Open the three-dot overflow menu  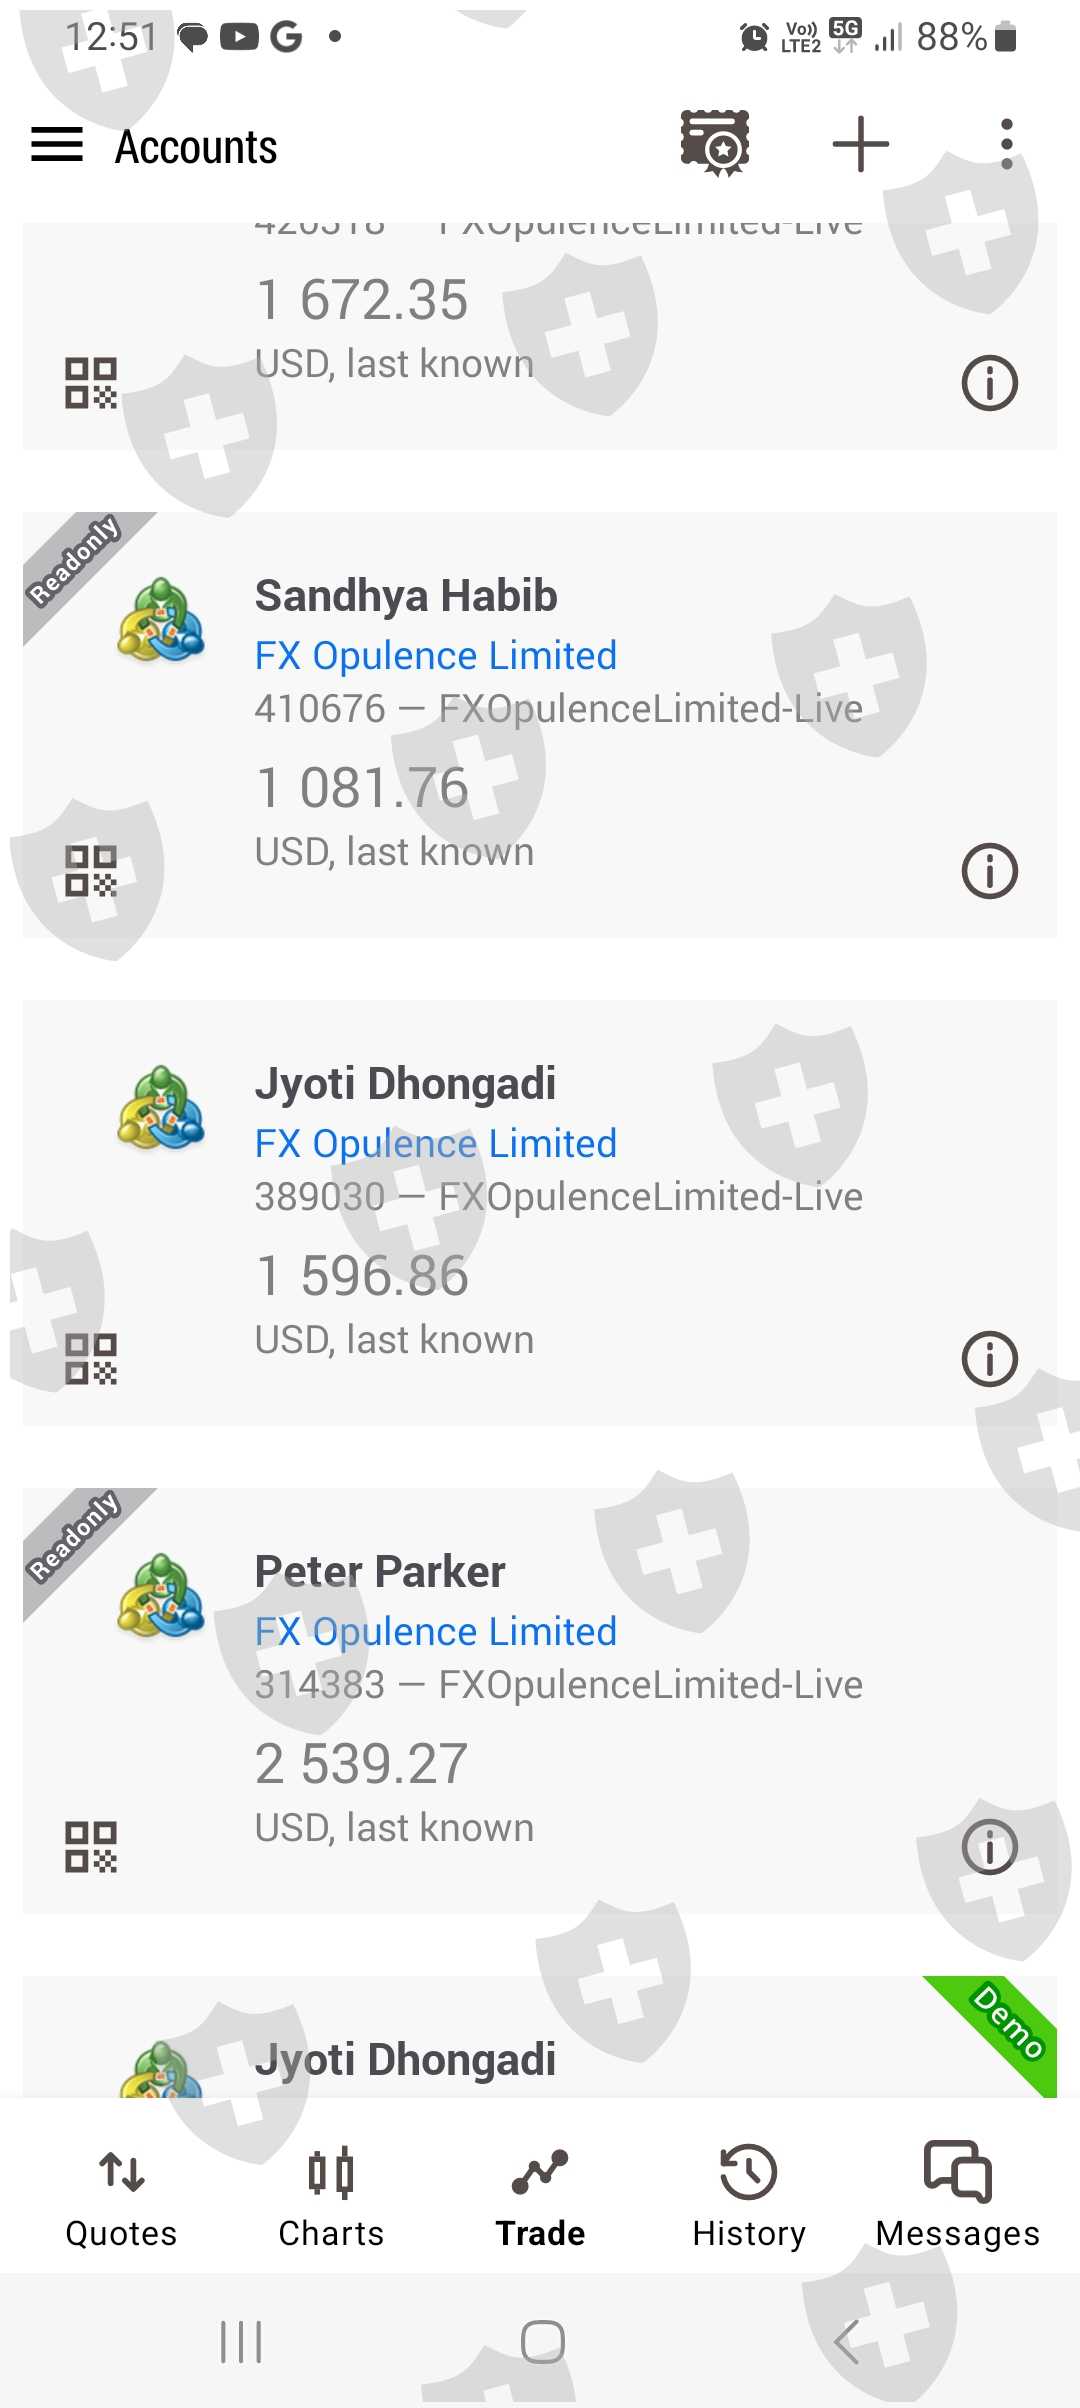click(1006, 144)
